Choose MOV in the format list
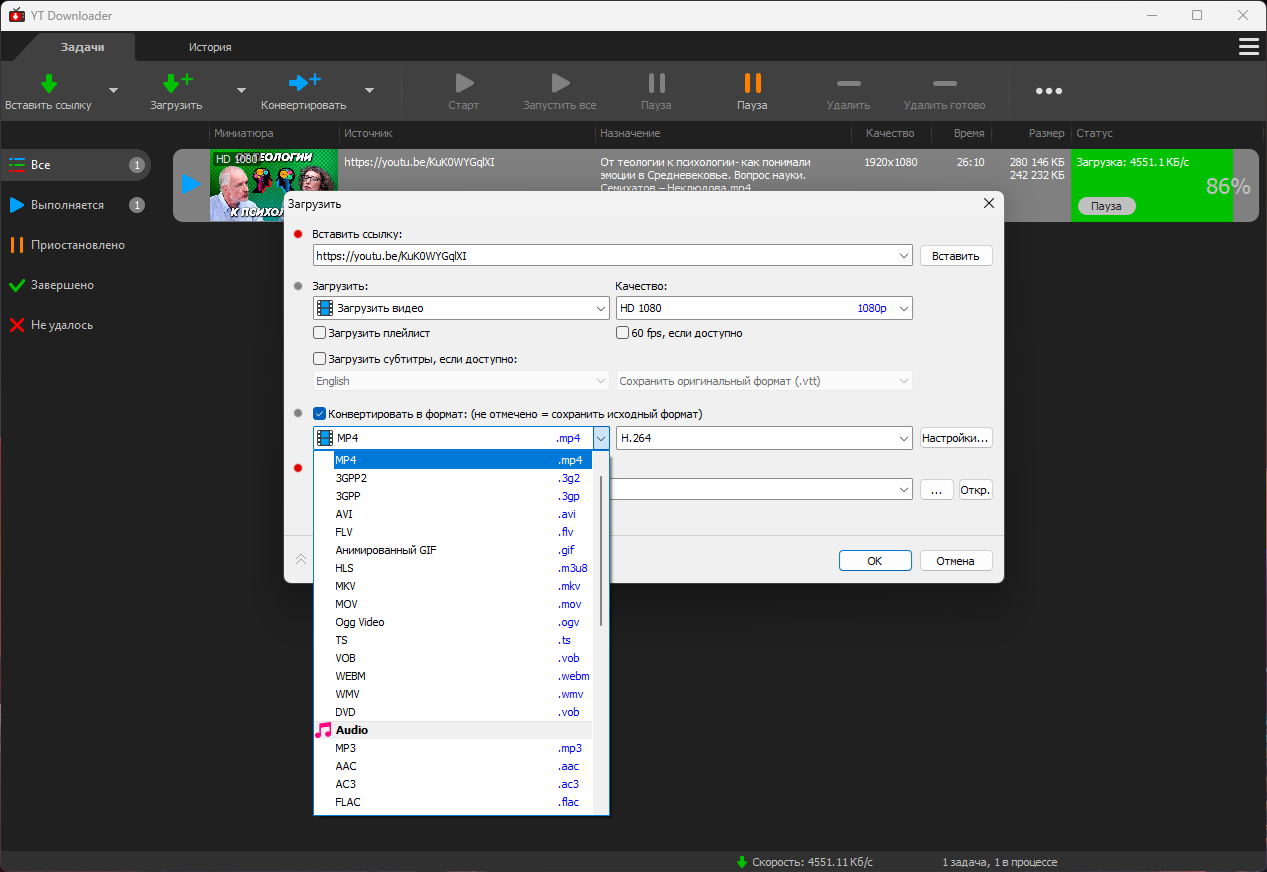The width and height of the screenshot is (1267, 872). tap(453, 604)
